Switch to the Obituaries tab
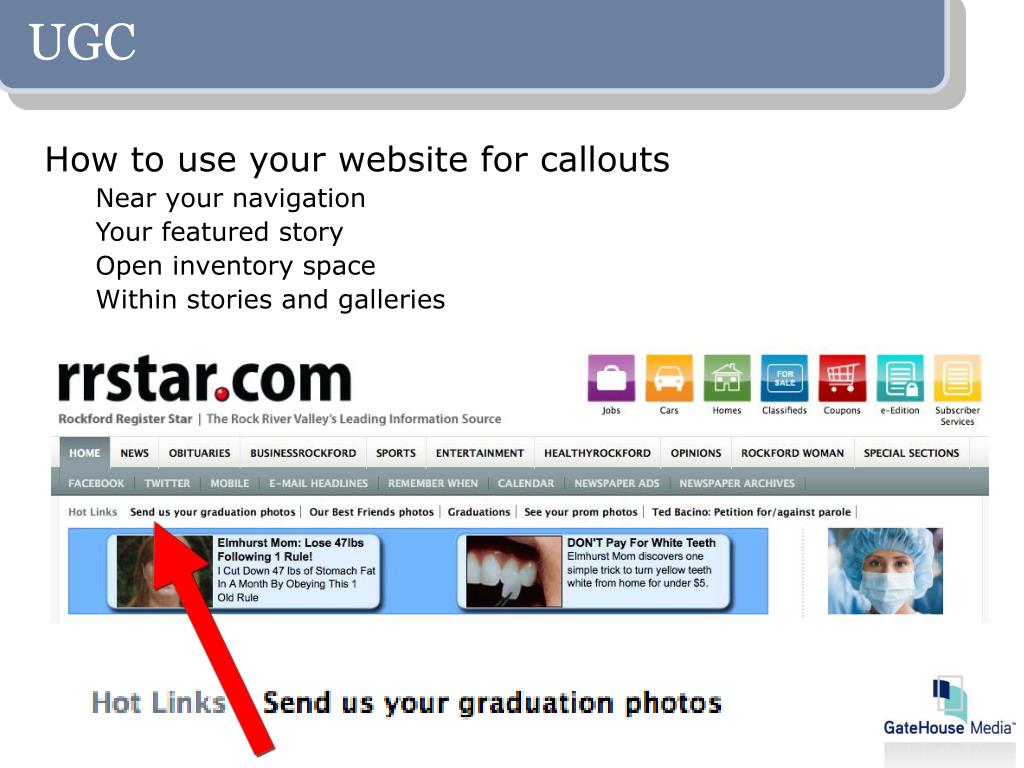Screen dimensions: 1024x768 pos(199,453)
